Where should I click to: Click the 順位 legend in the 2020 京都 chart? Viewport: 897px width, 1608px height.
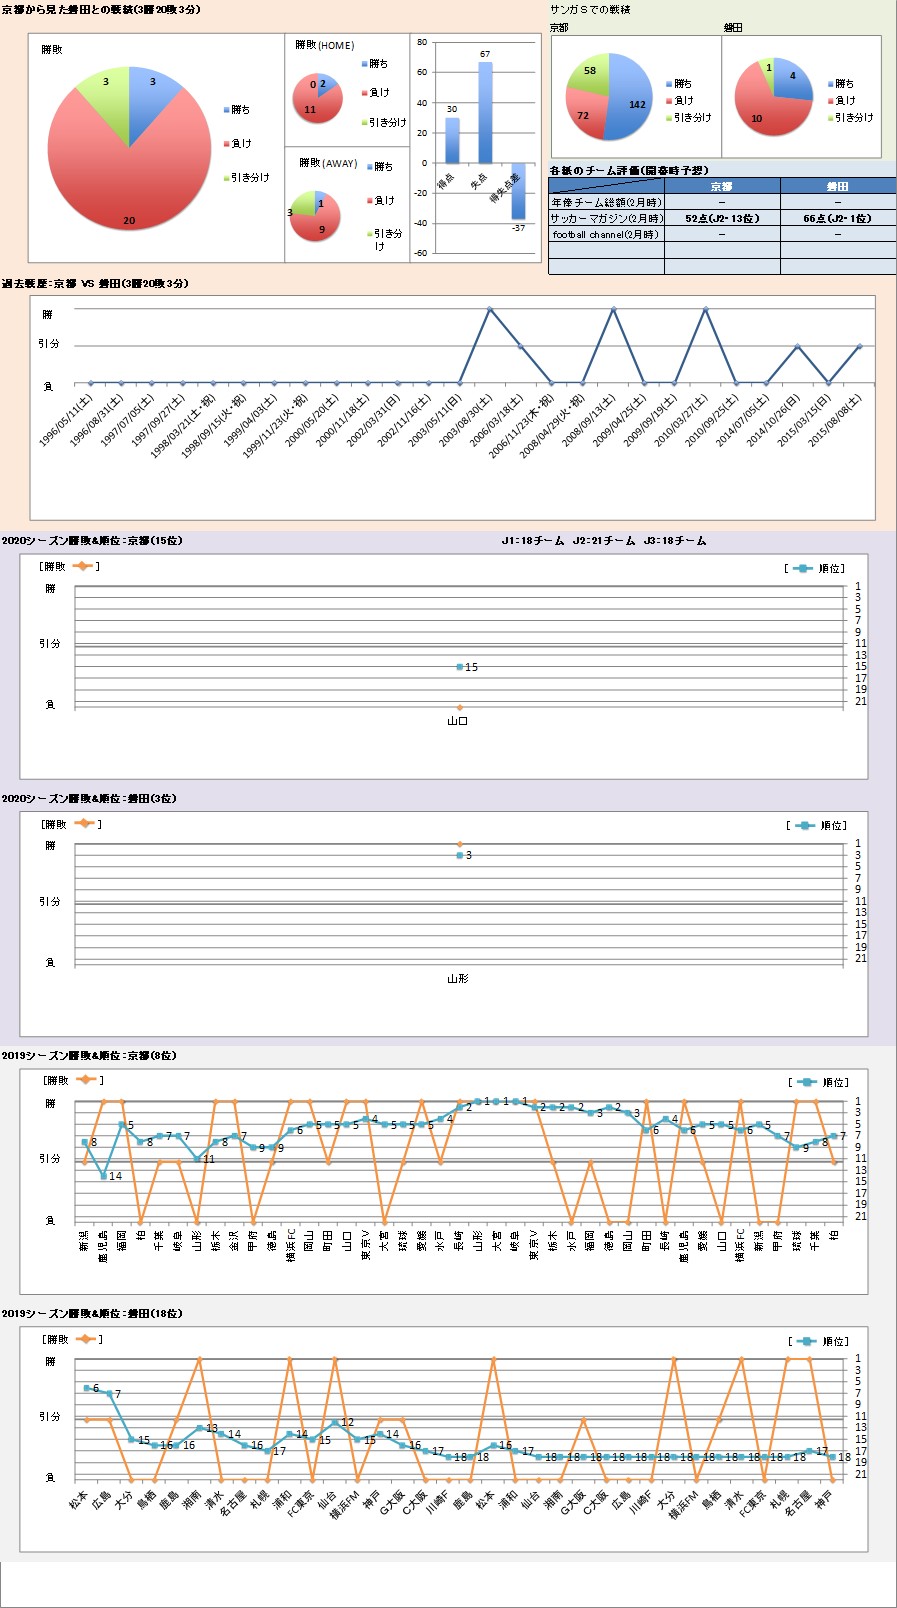(x=816, y=568)
